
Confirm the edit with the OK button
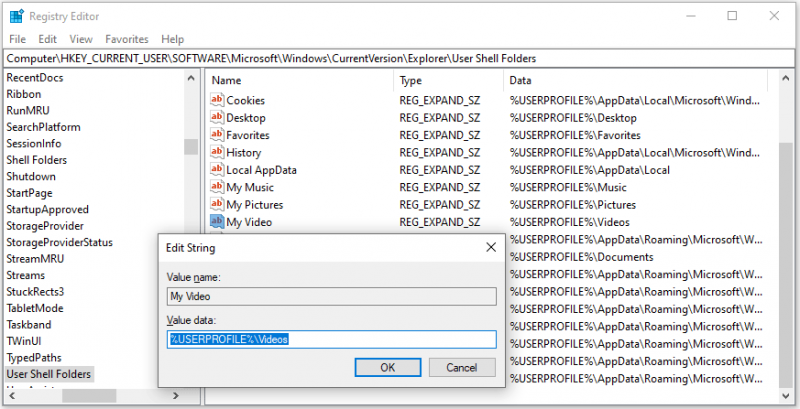[x=388, y=367]
